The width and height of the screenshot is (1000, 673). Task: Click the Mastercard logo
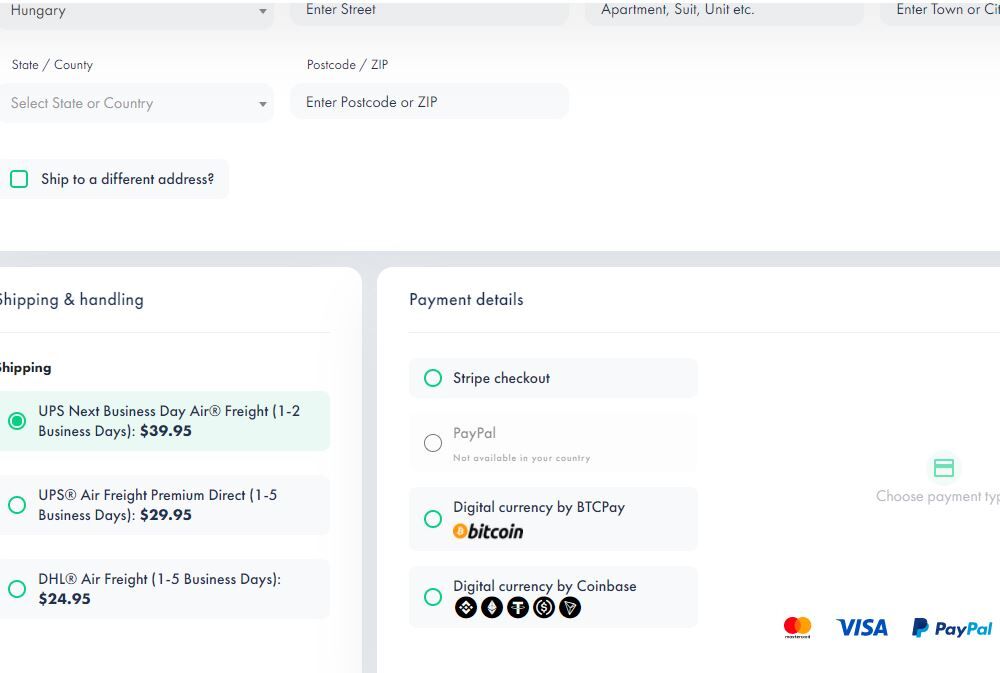click(x=797, y=627)
